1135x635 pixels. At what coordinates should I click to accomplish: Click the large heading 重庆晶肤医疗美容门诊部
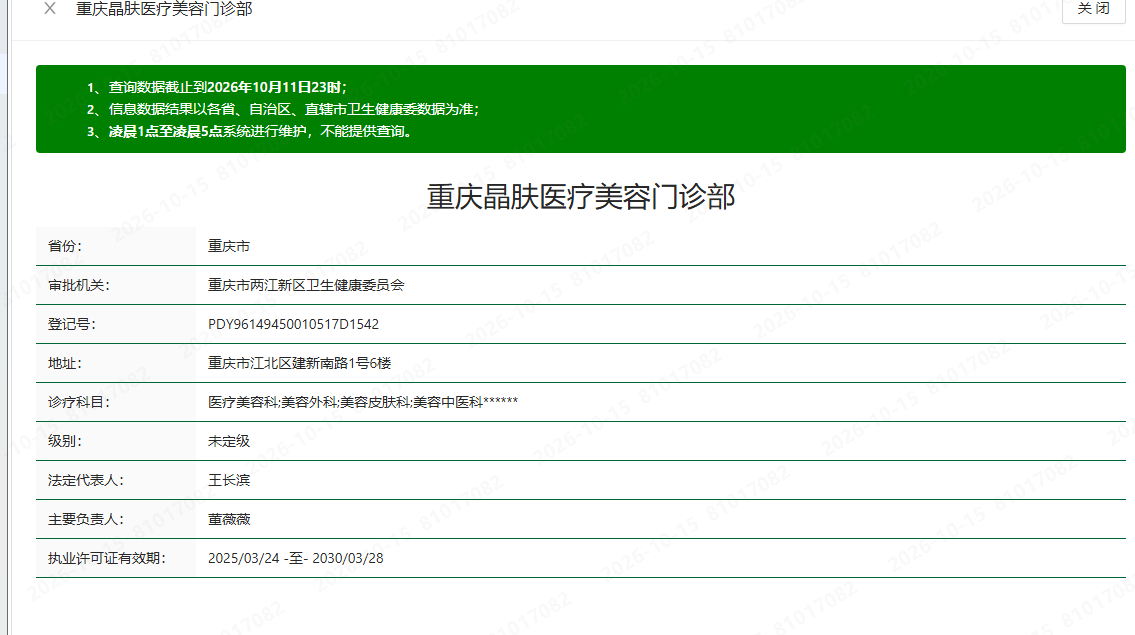point(581,197)
